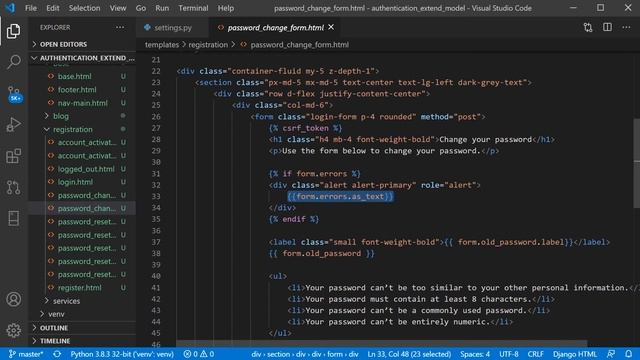Select the Python 3.8.3 interpreter status item

122,354
